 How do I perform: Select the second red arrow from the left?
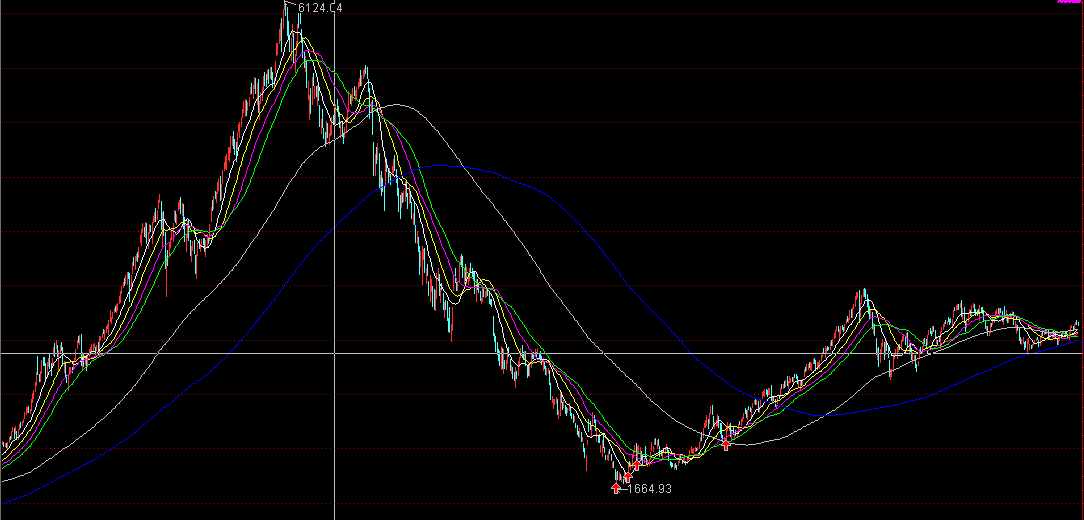click(628, 477)
